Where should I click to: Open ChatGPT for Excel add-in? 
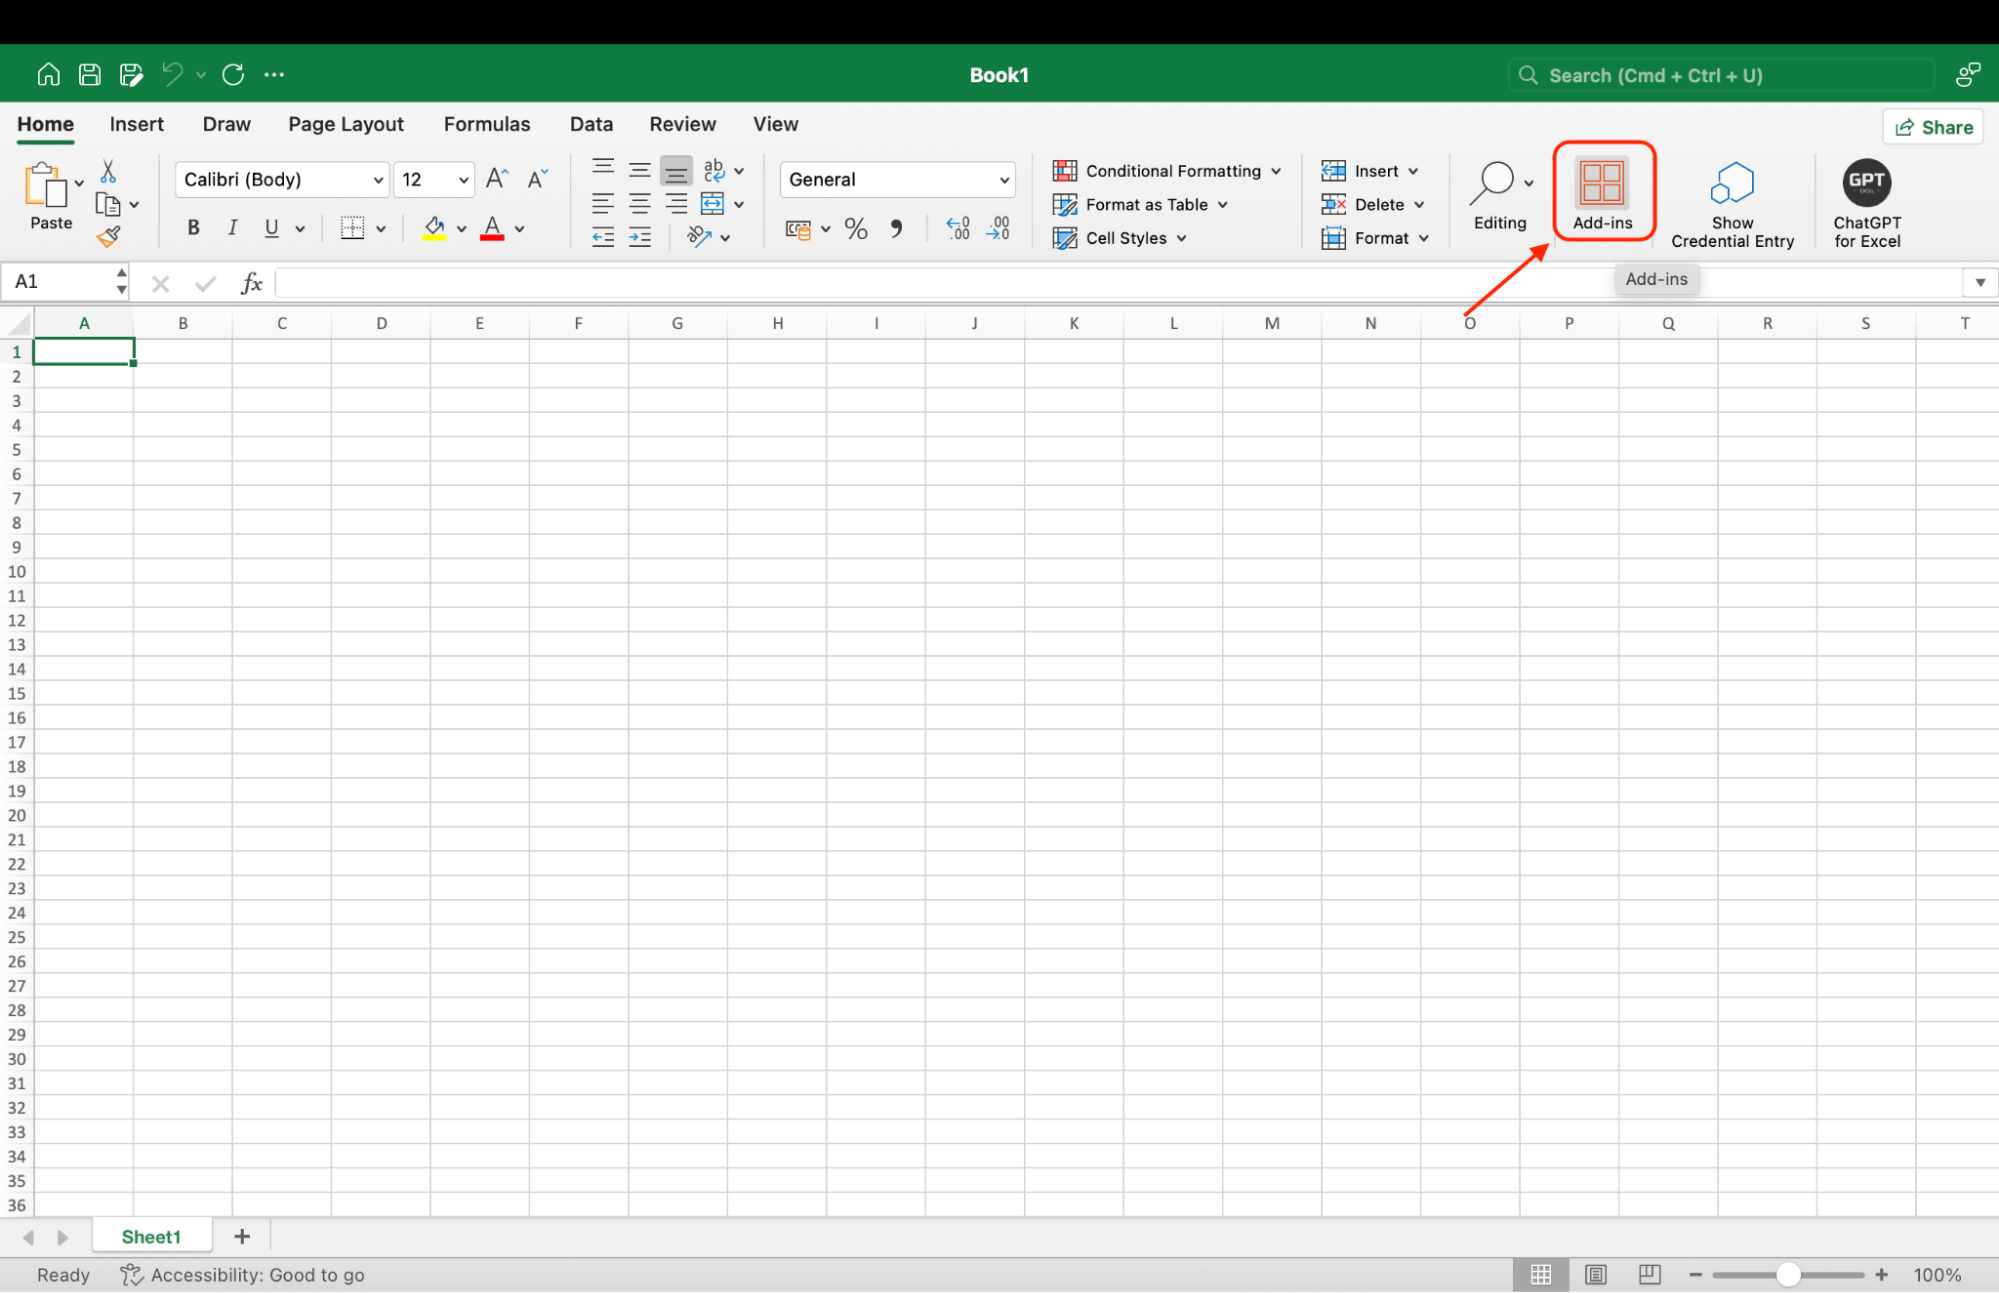click(x=1866, y=200)
